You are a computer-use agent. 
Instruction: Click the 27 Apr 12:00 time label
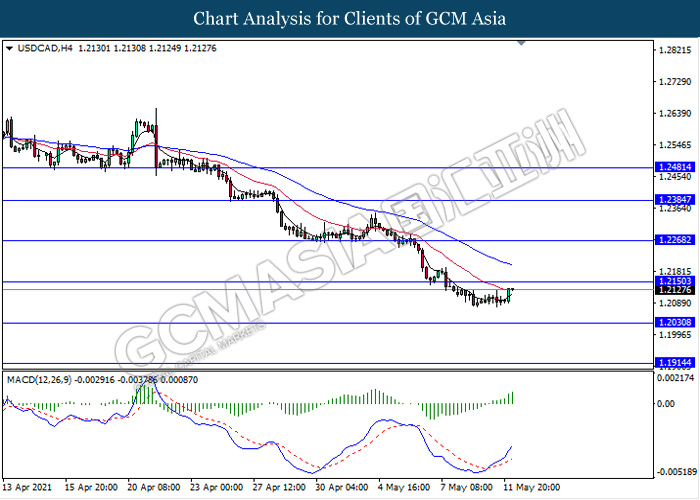tap(279, 487)
